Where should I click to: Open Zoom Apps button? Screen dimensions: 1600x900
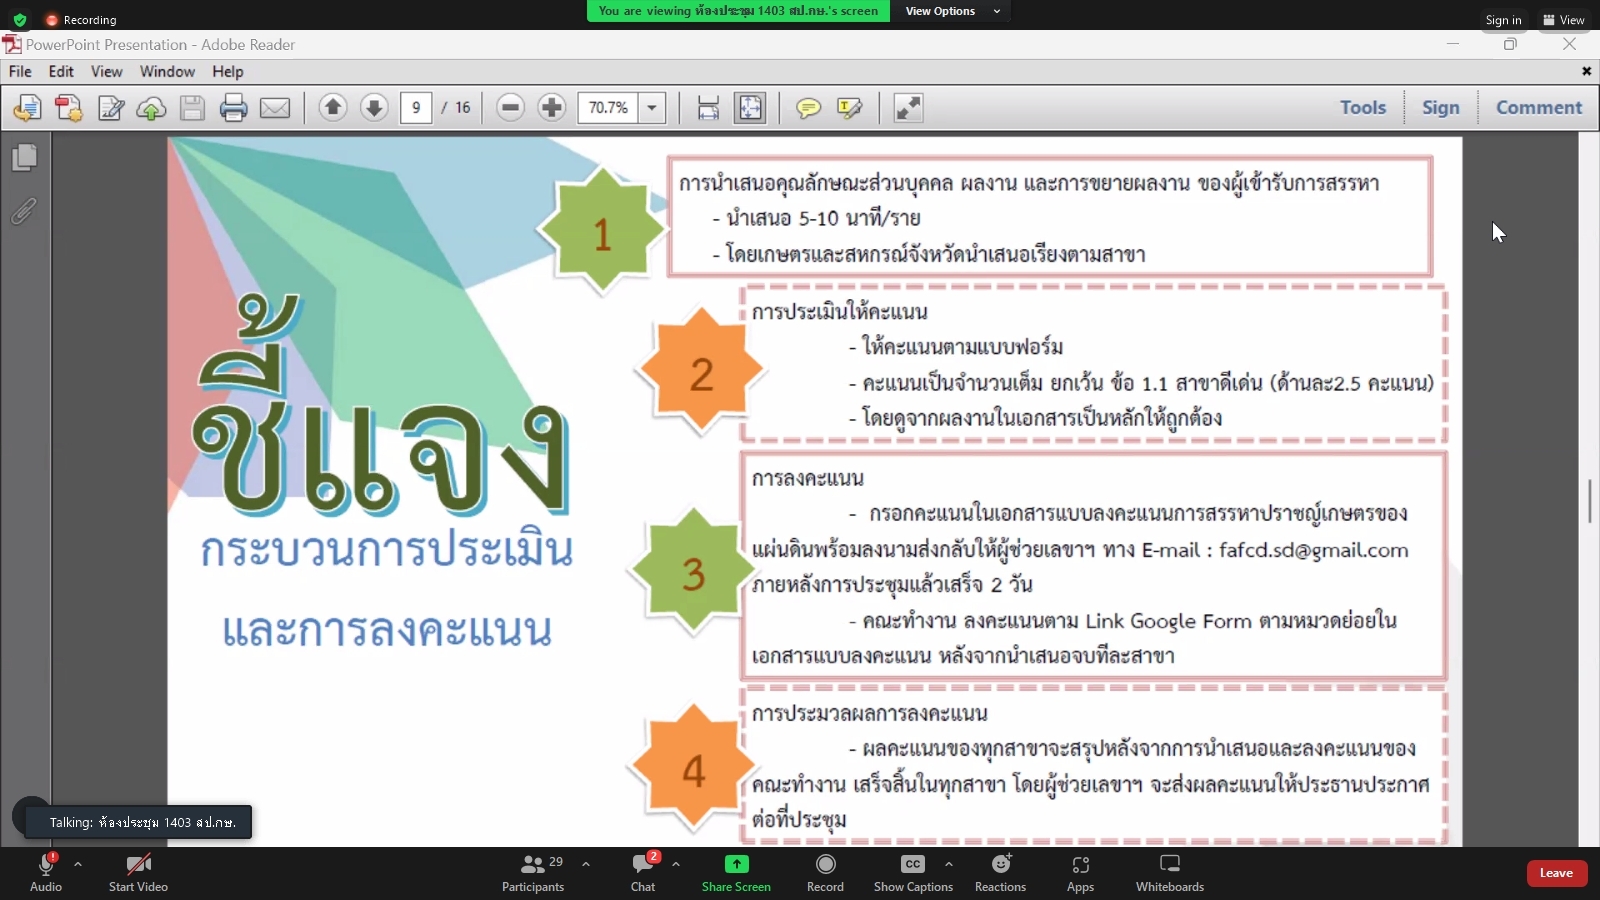tap(1080, 872)
